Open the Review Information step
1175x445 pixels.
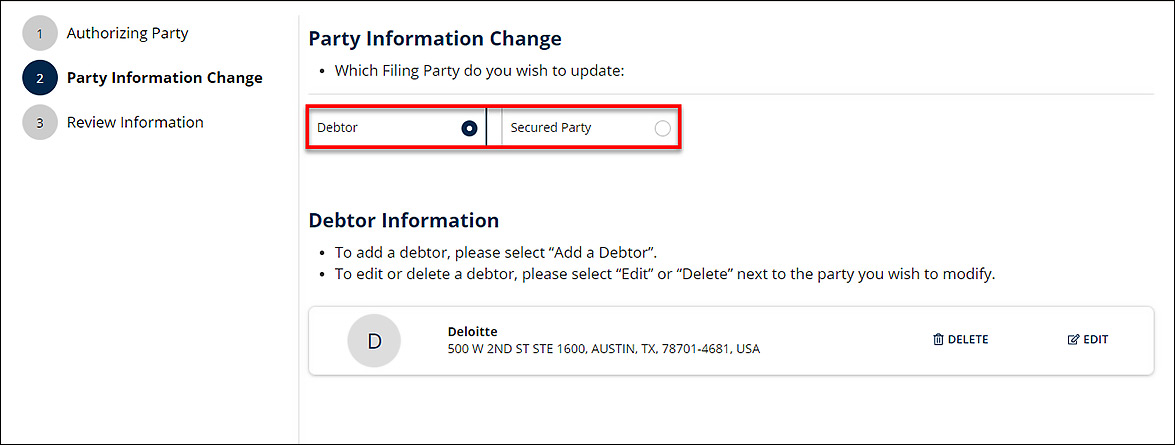click(135, 122)
